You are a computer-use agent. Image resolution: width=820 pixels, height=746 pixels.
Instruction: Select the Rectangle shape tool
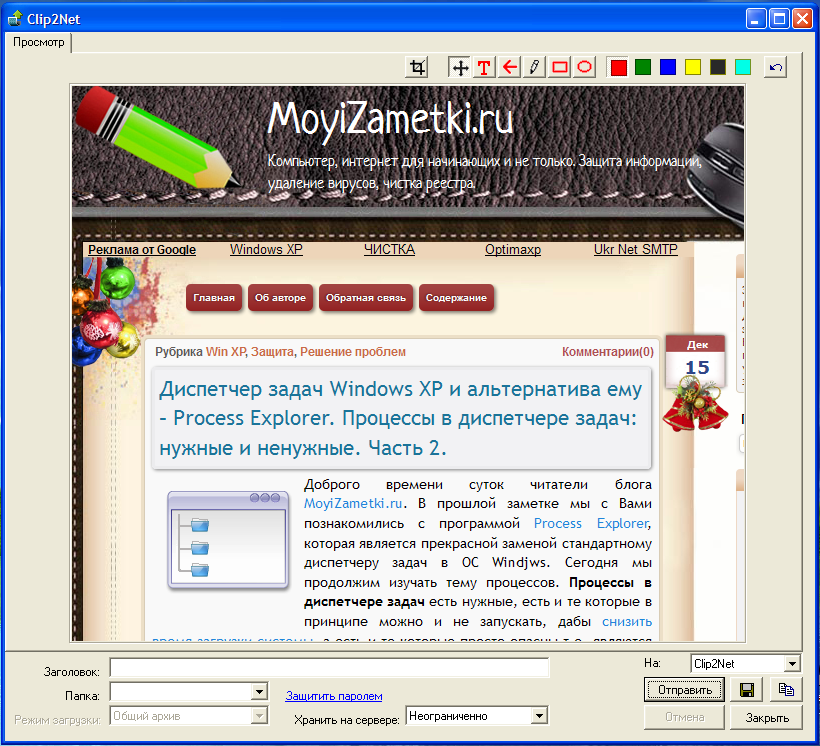[x=560, y=67]
